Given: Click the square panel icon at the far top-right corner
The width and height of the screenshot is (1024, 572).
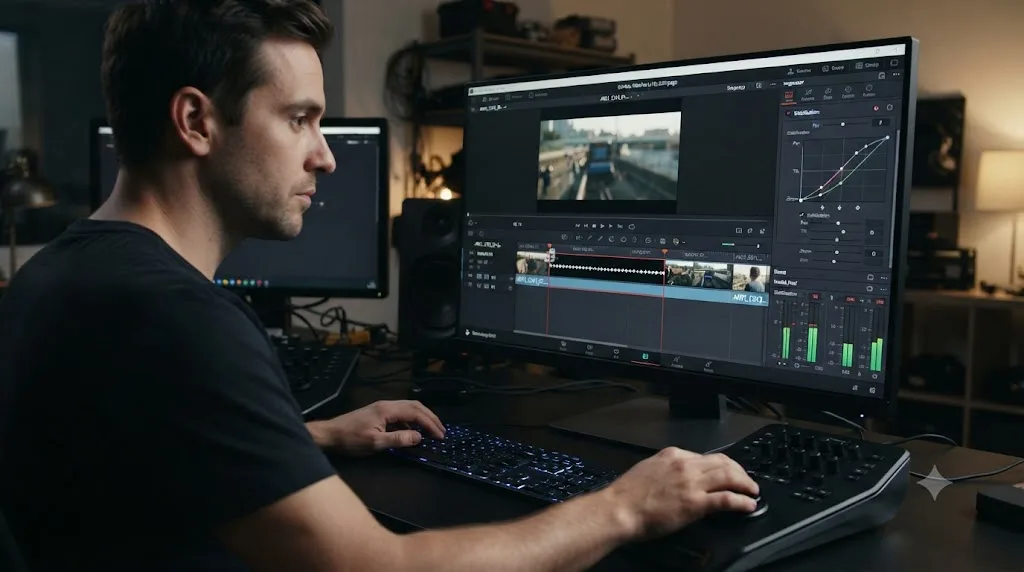Looking at the screenshot, I should (x=894, y=62).
